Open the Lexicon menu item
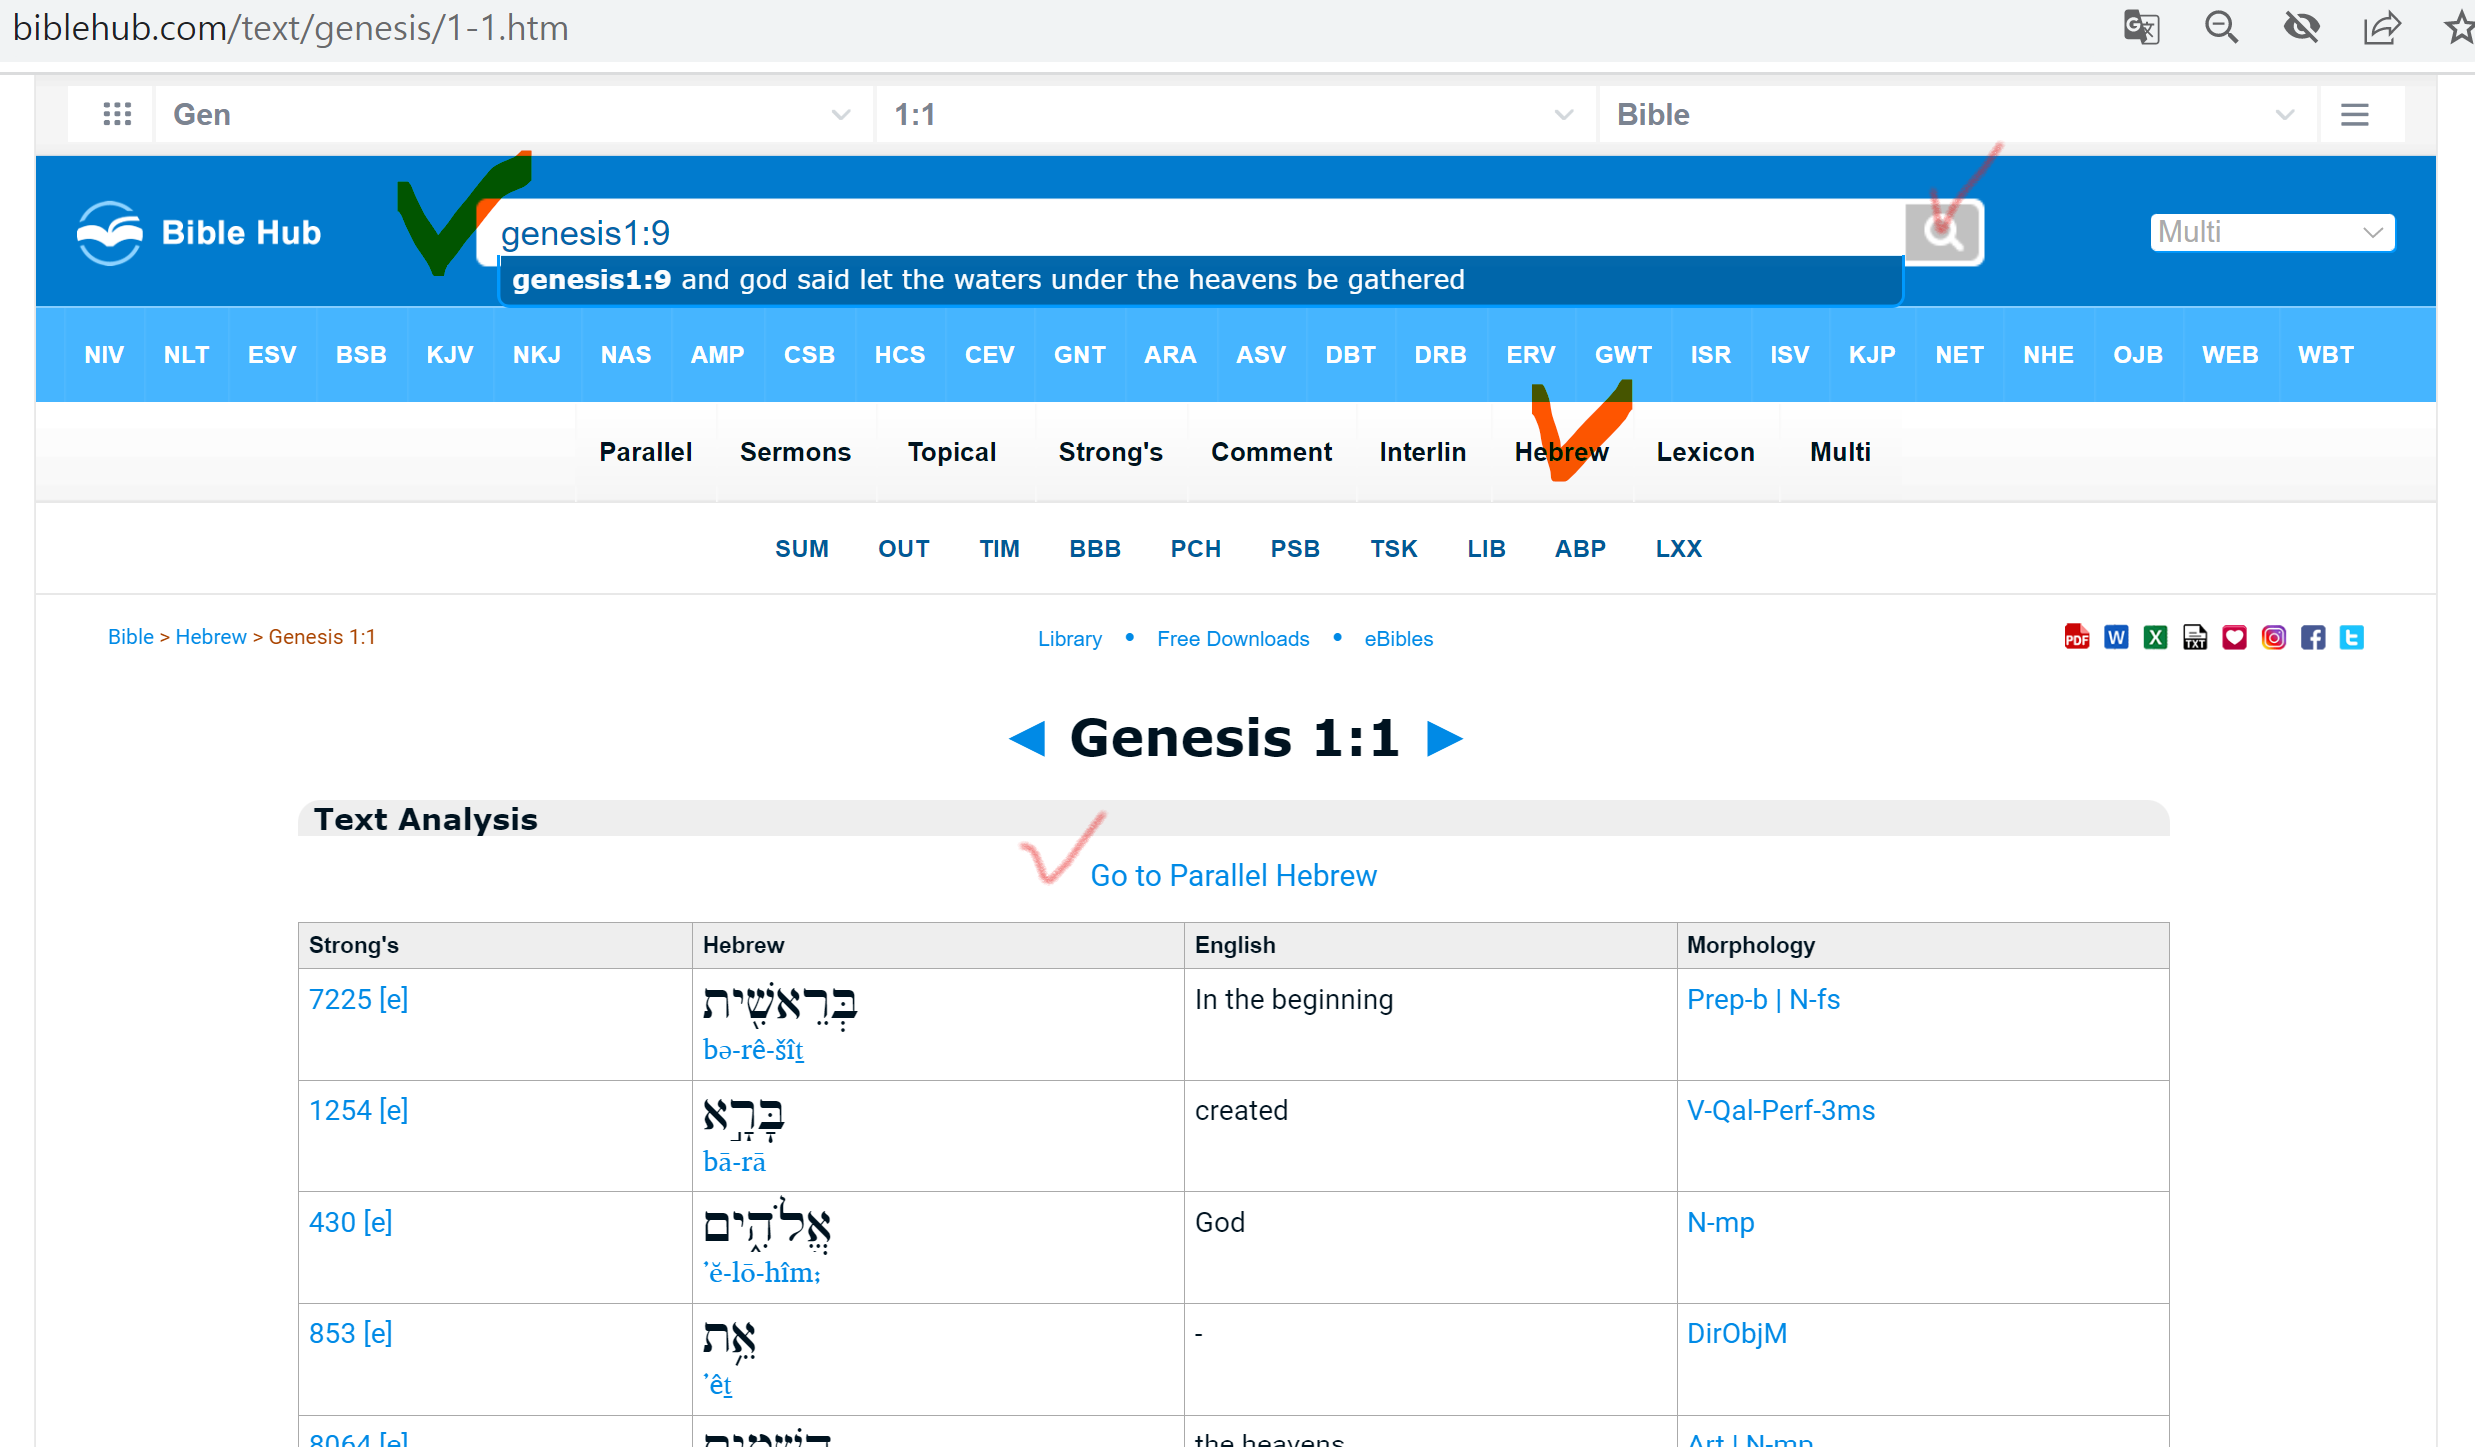 pyautogui.click(x=1705, y=452)
